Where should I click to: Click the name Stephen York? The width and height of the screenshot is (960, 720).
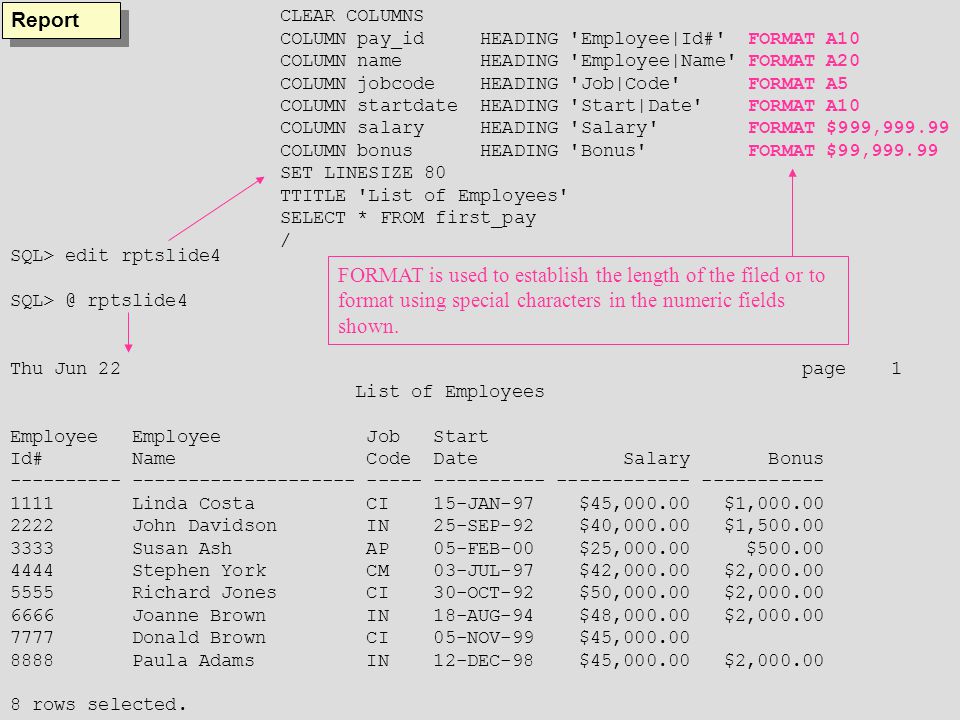[199, 570]
